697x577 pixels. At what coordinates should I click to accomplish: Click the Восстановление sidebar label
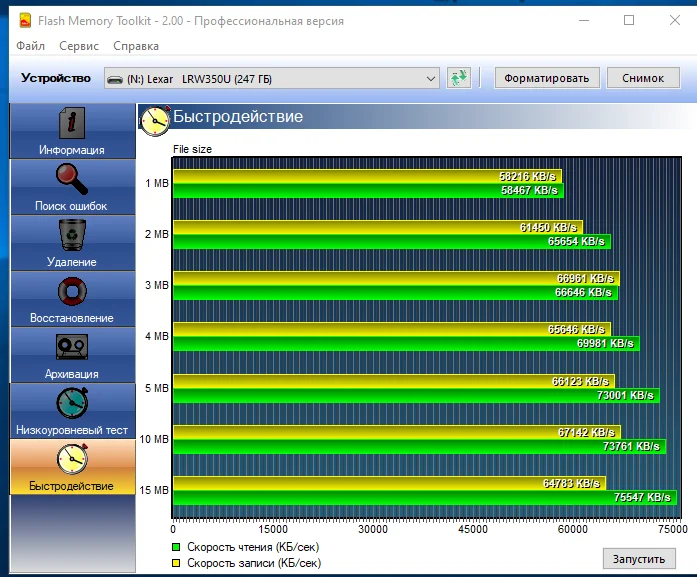(x=72, y=318)
